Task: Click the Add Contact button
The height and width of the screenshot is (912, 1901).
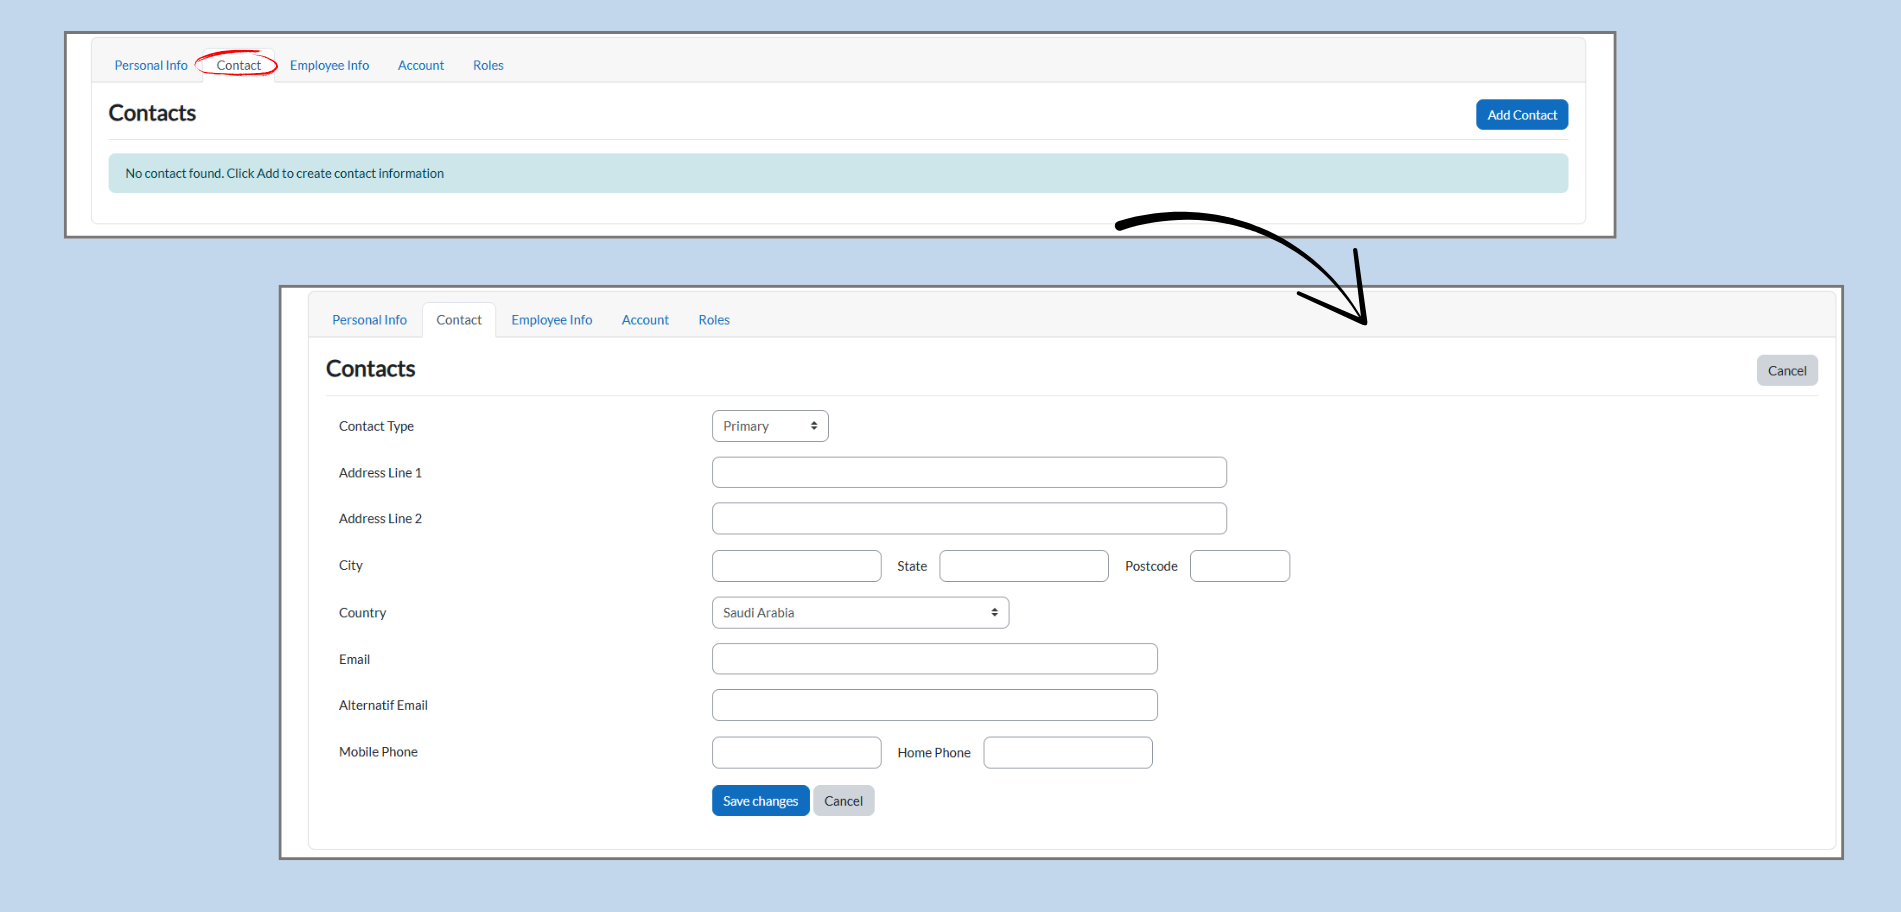Action: [x=1521, y=115]
